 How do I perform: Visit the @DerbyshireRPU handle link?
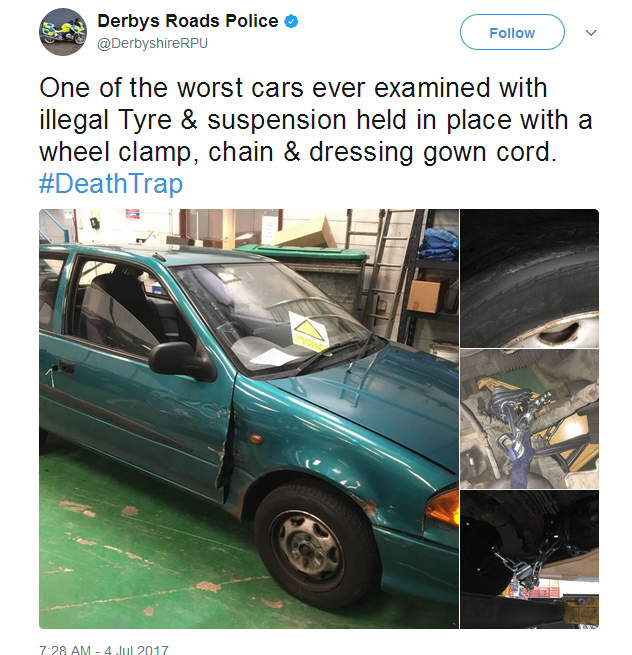152,43
